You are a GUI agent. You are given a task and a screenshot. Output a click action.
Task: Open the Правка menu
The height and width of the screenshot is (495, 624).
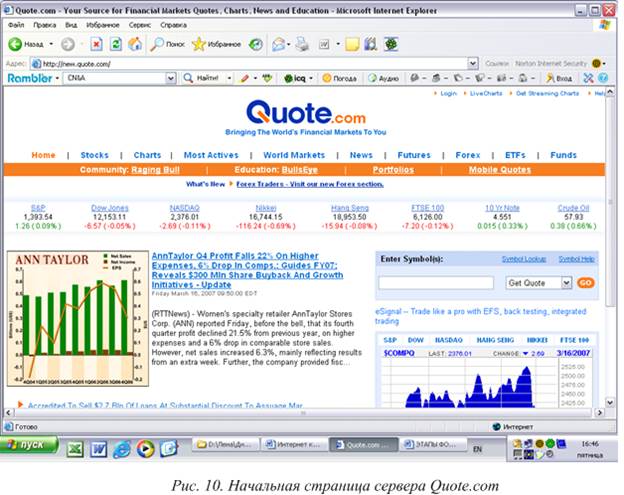(45, 25)
